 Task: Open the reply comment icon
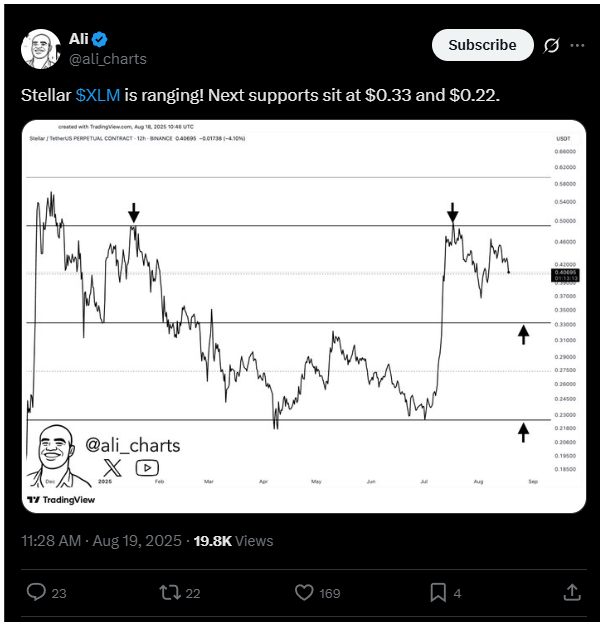coord(36,592)
